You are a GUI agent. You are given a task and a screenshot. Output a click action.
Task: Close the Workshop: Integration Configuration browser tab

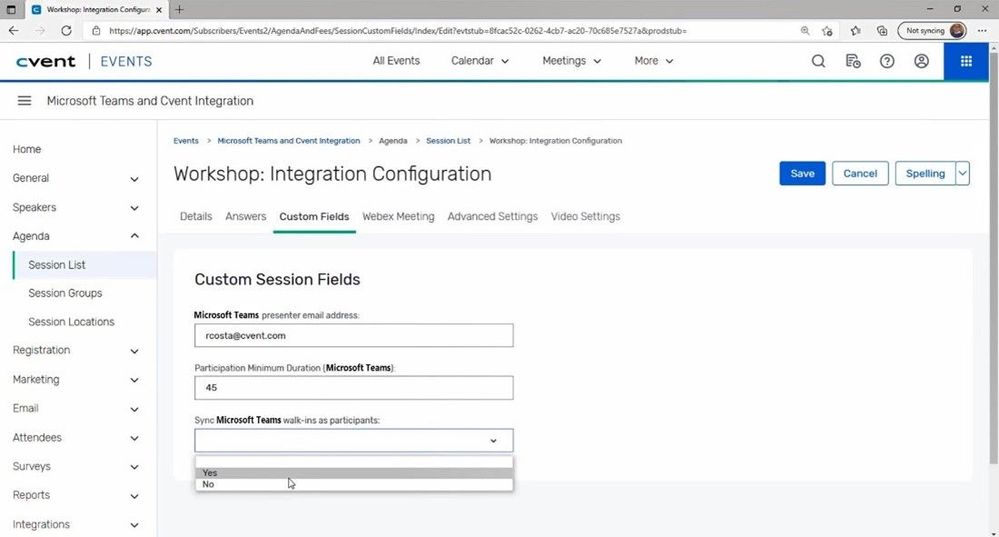pos(159,10)
